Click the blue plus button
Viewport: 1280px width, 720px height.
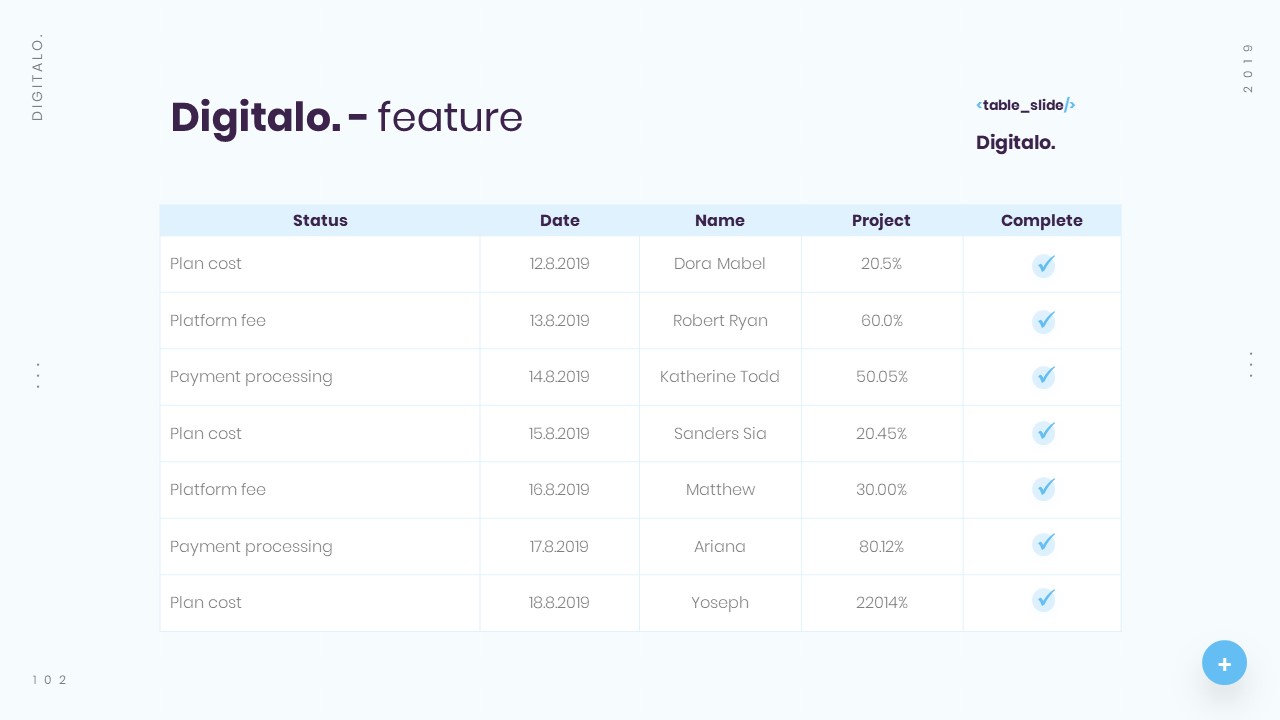pyautogui.click(x=1224, y=663)
